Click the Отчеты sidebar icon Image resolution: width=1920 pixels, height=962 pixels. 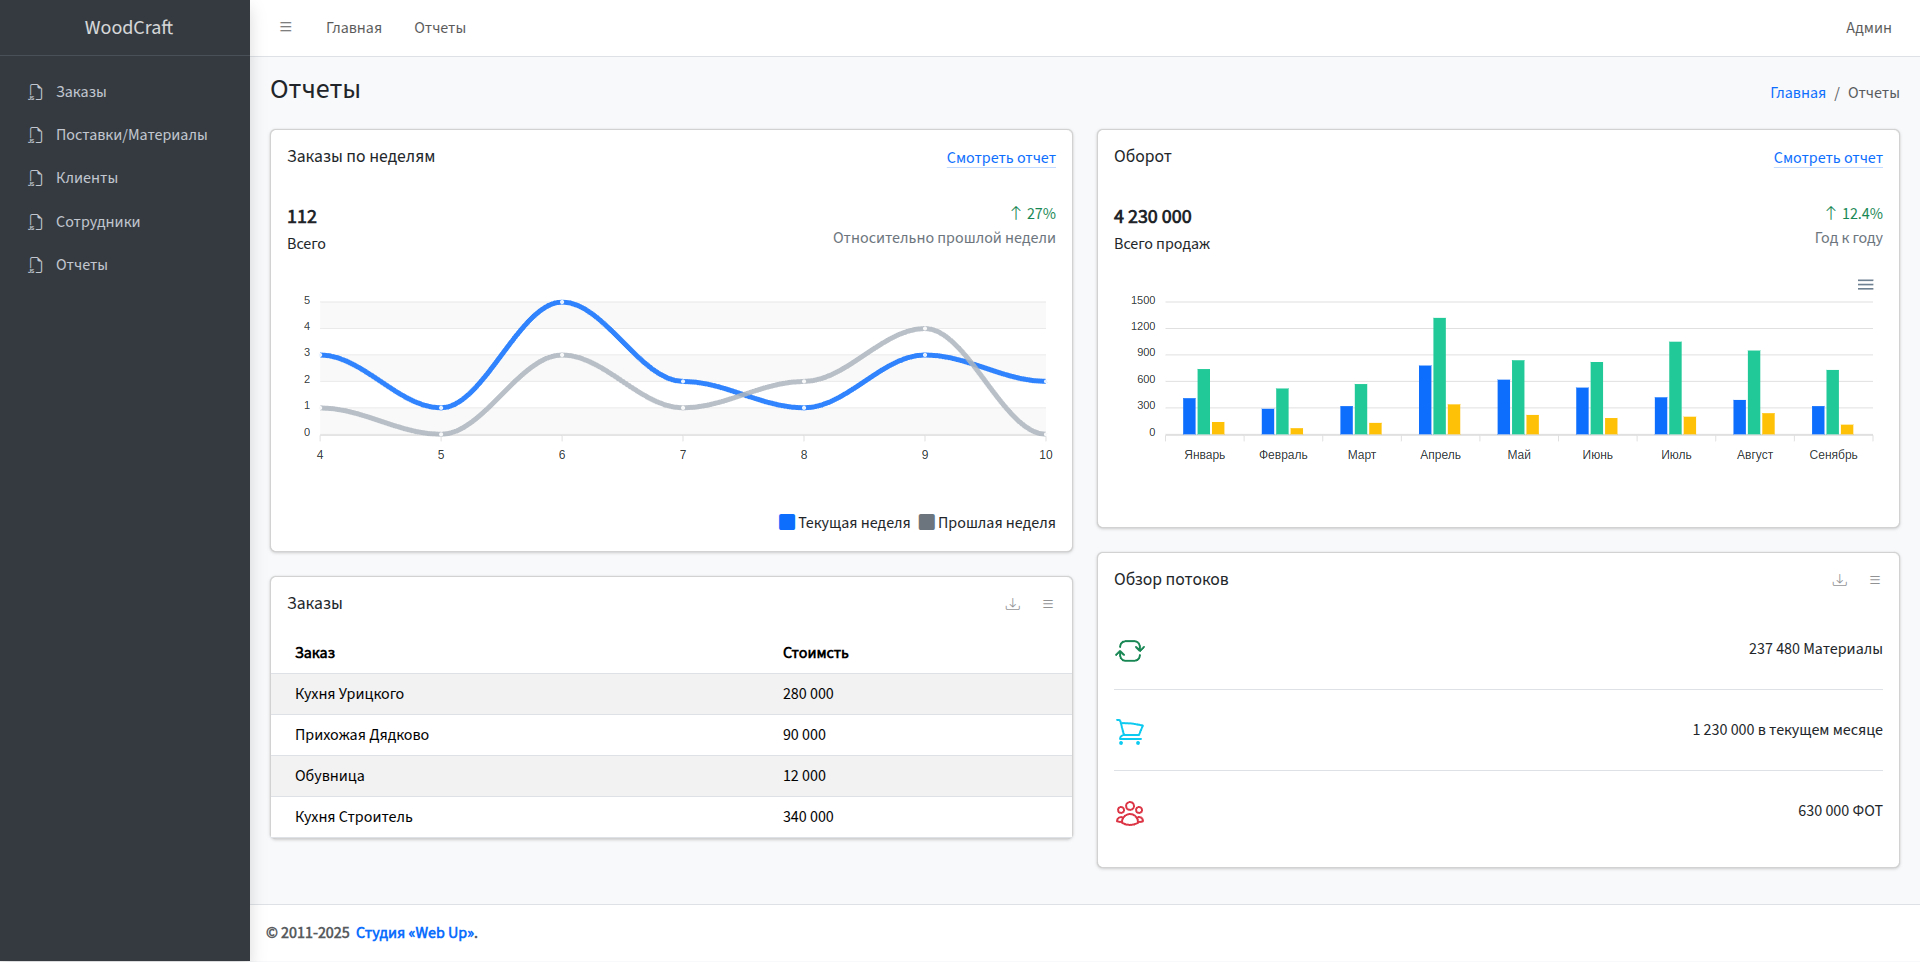(35, 264)
